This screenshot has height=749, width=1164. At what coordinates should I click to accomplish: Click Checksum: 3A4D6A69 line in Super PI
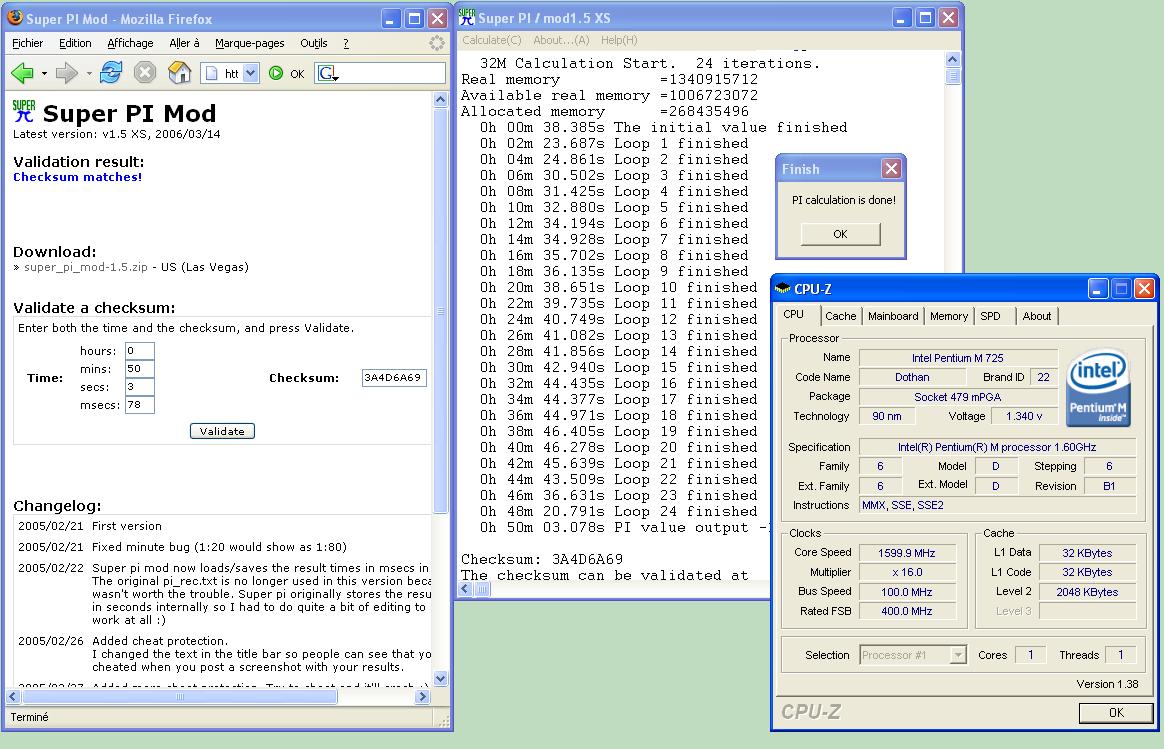[542, 560]
